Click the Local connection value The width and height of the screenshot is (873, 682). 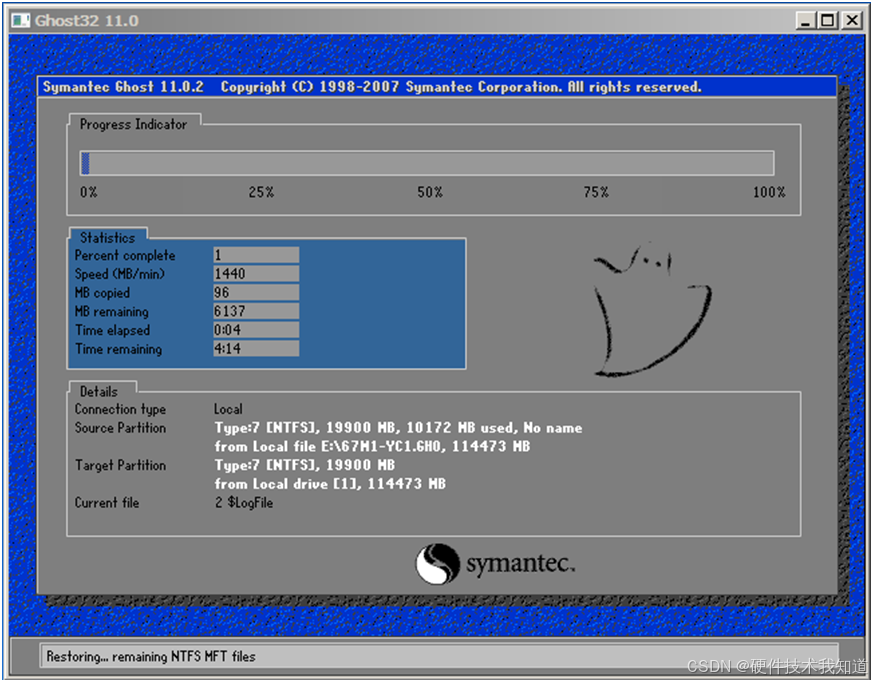point(228,409)
